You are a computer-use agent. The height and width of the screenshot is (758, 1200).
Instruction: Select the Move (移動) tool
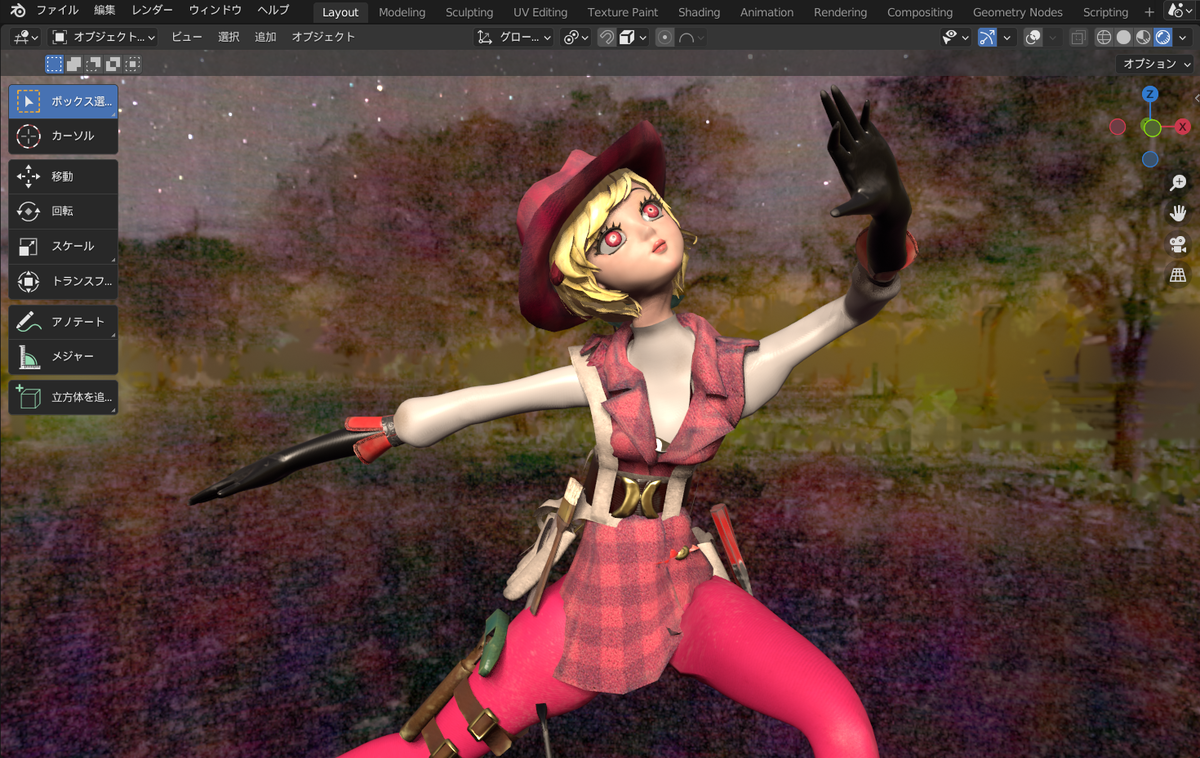pyautogui.click(x=63, y=176)
